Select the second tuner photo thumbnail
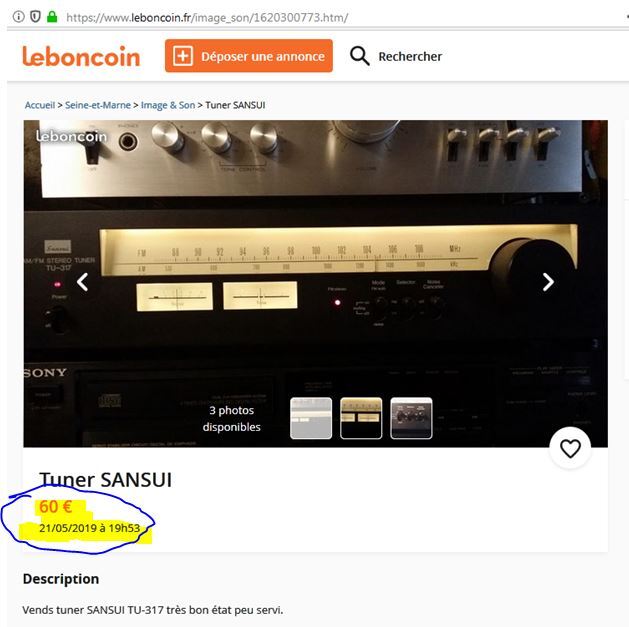629x627 pixels. tap(361, 418)
